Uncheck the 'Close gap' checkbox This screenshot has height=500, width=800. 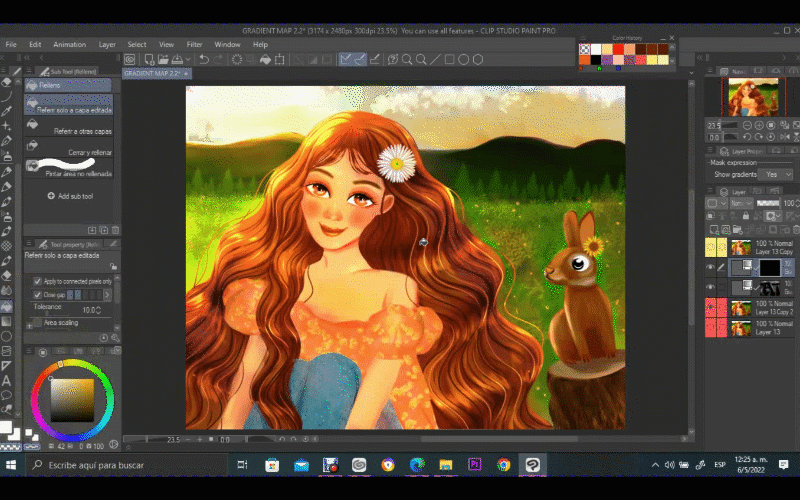click(x=38, y=295)
